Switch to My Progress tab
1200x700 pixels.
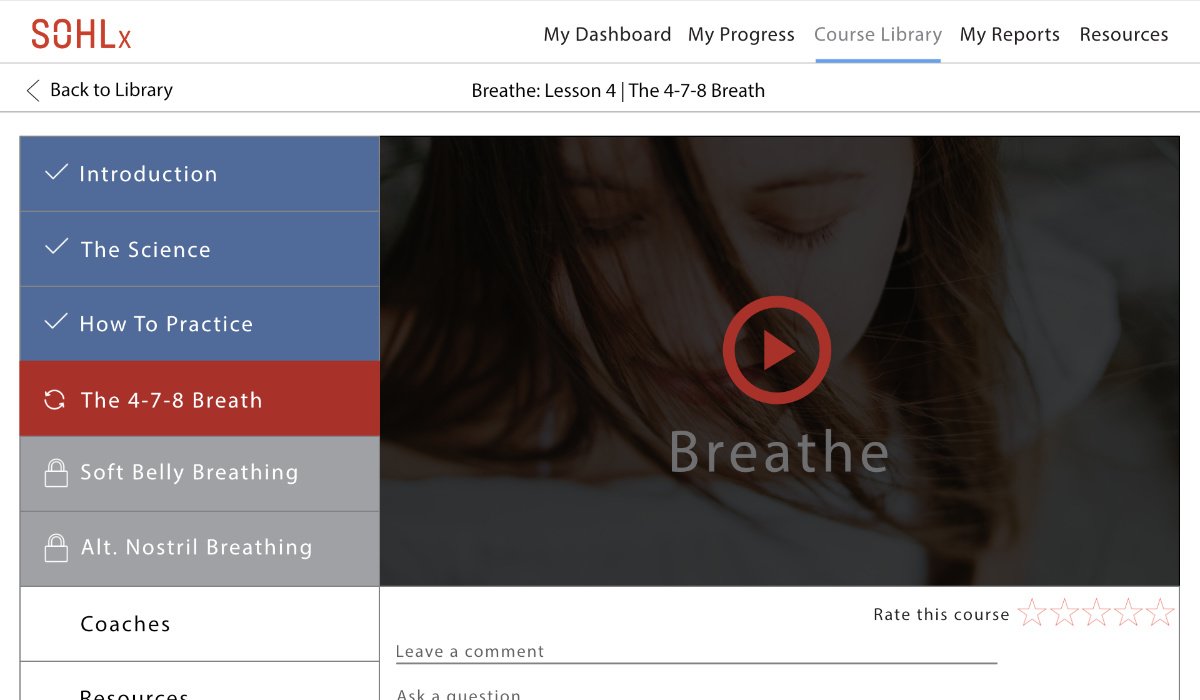pyautogui.click(x=741, y=34)
